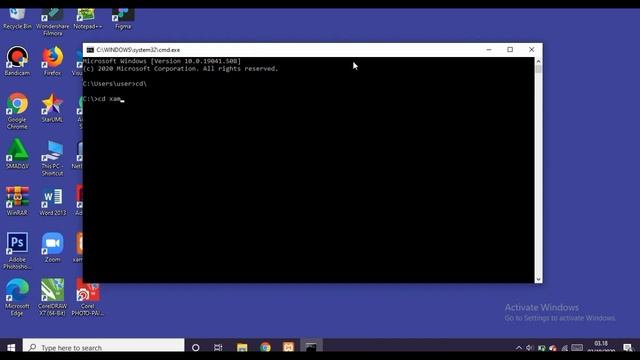This screenshot has height=360, width=640.
Task: Select the Google Chrome desktop shortcut
Action: pos(17,111)
